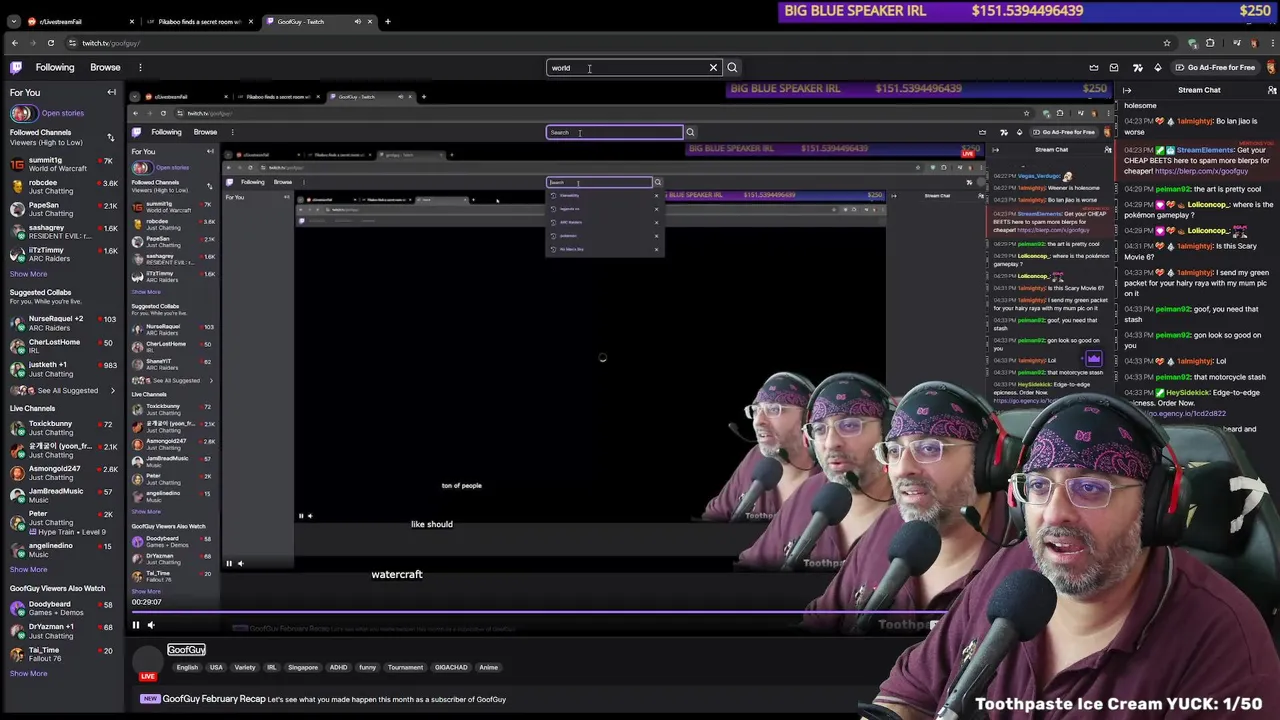Open sashagrey's Resident Evil stream
This screenshot has width=1280, height=720.
point(64,231)
